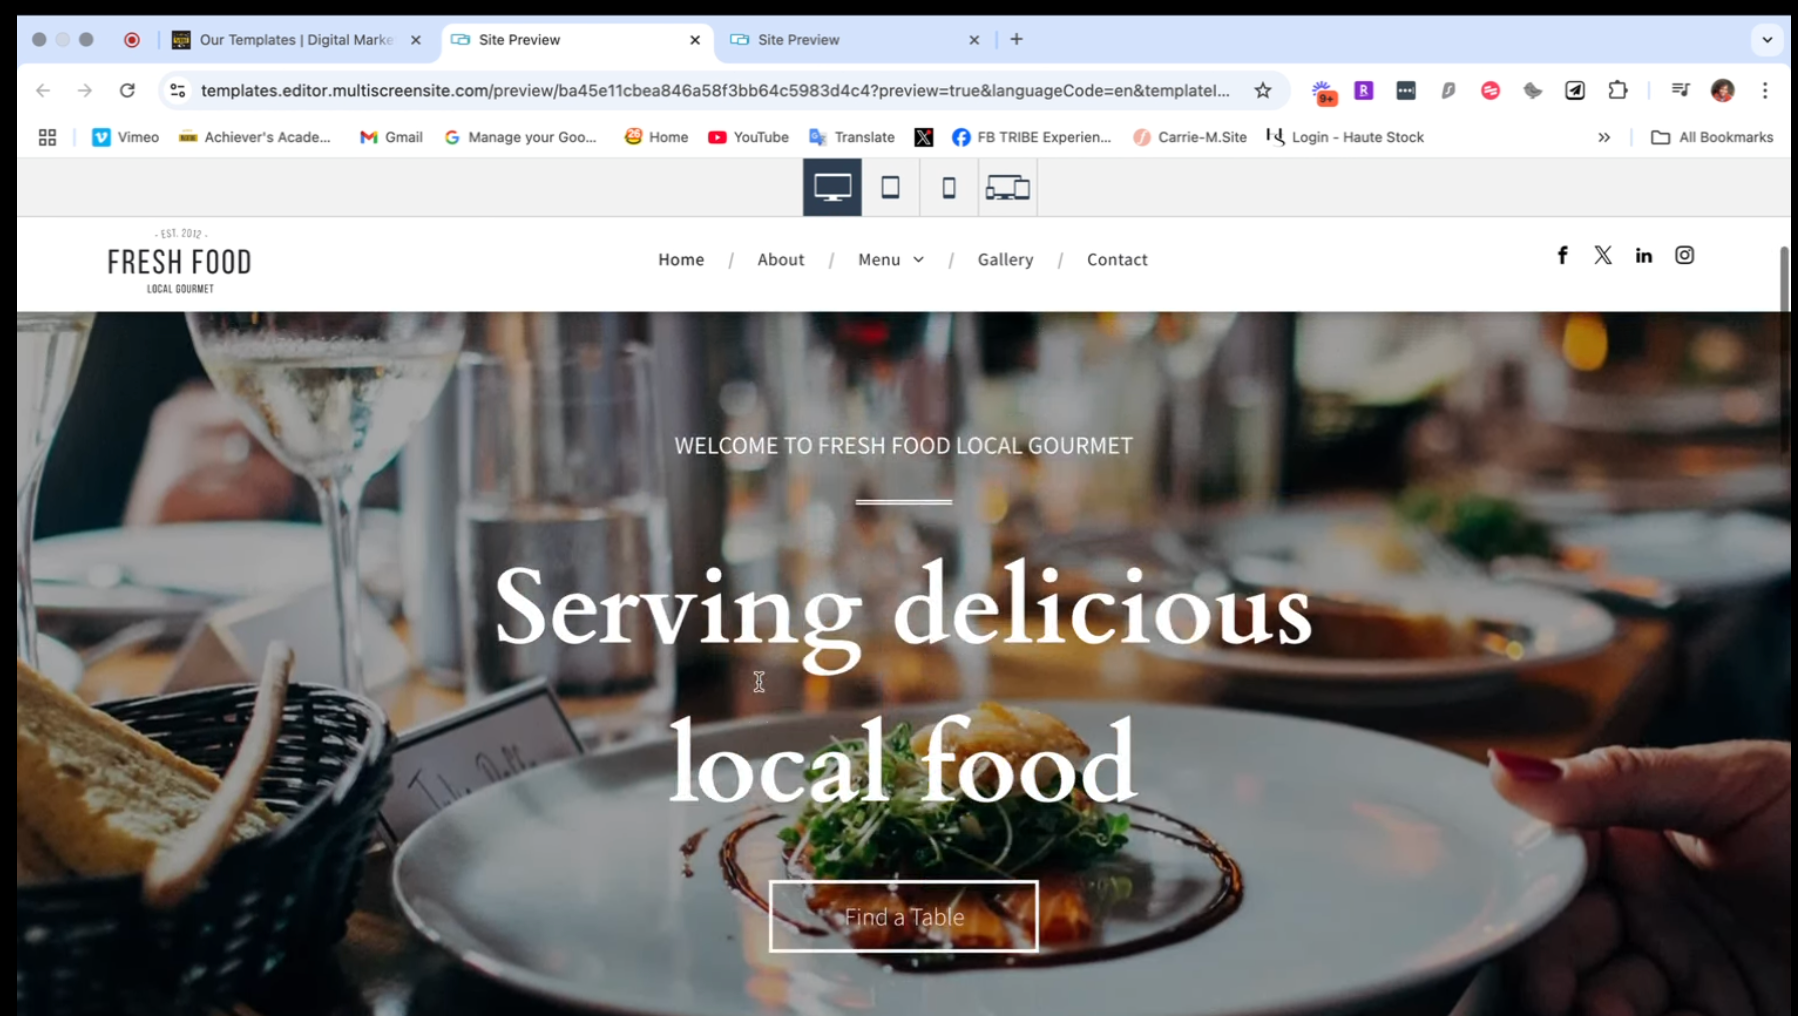Open a new browser tab
This screenshot has width=1798, height=1016.
pos(1016,39)
